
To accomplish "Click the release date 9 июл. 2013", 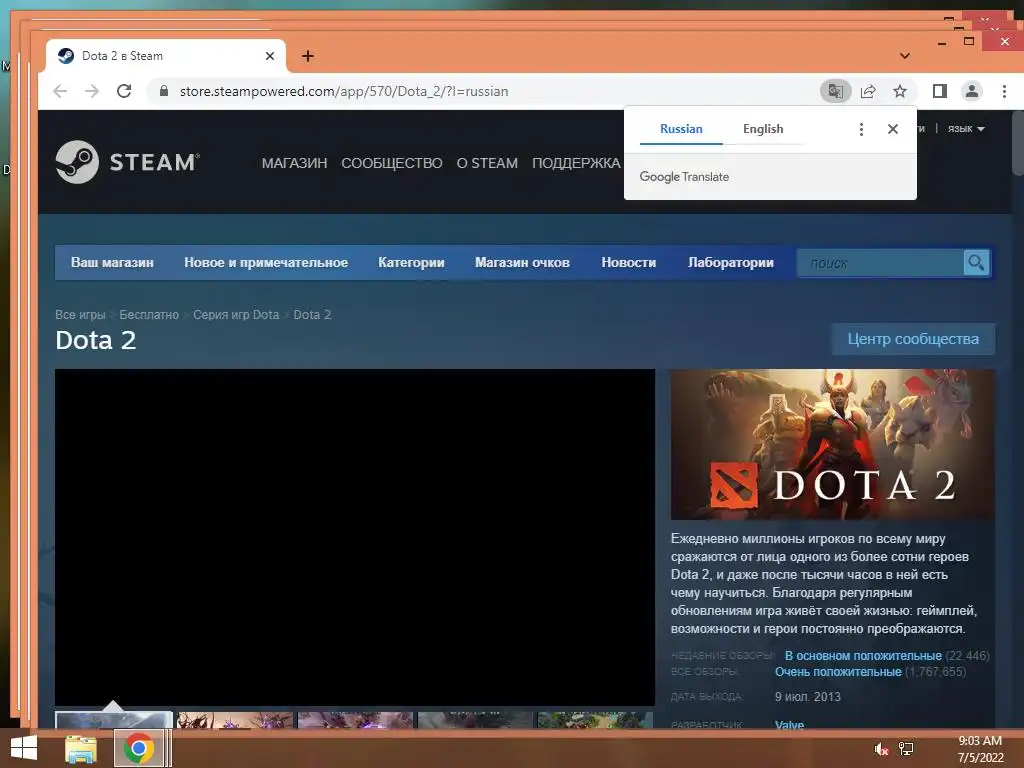I will pos(808,697).
